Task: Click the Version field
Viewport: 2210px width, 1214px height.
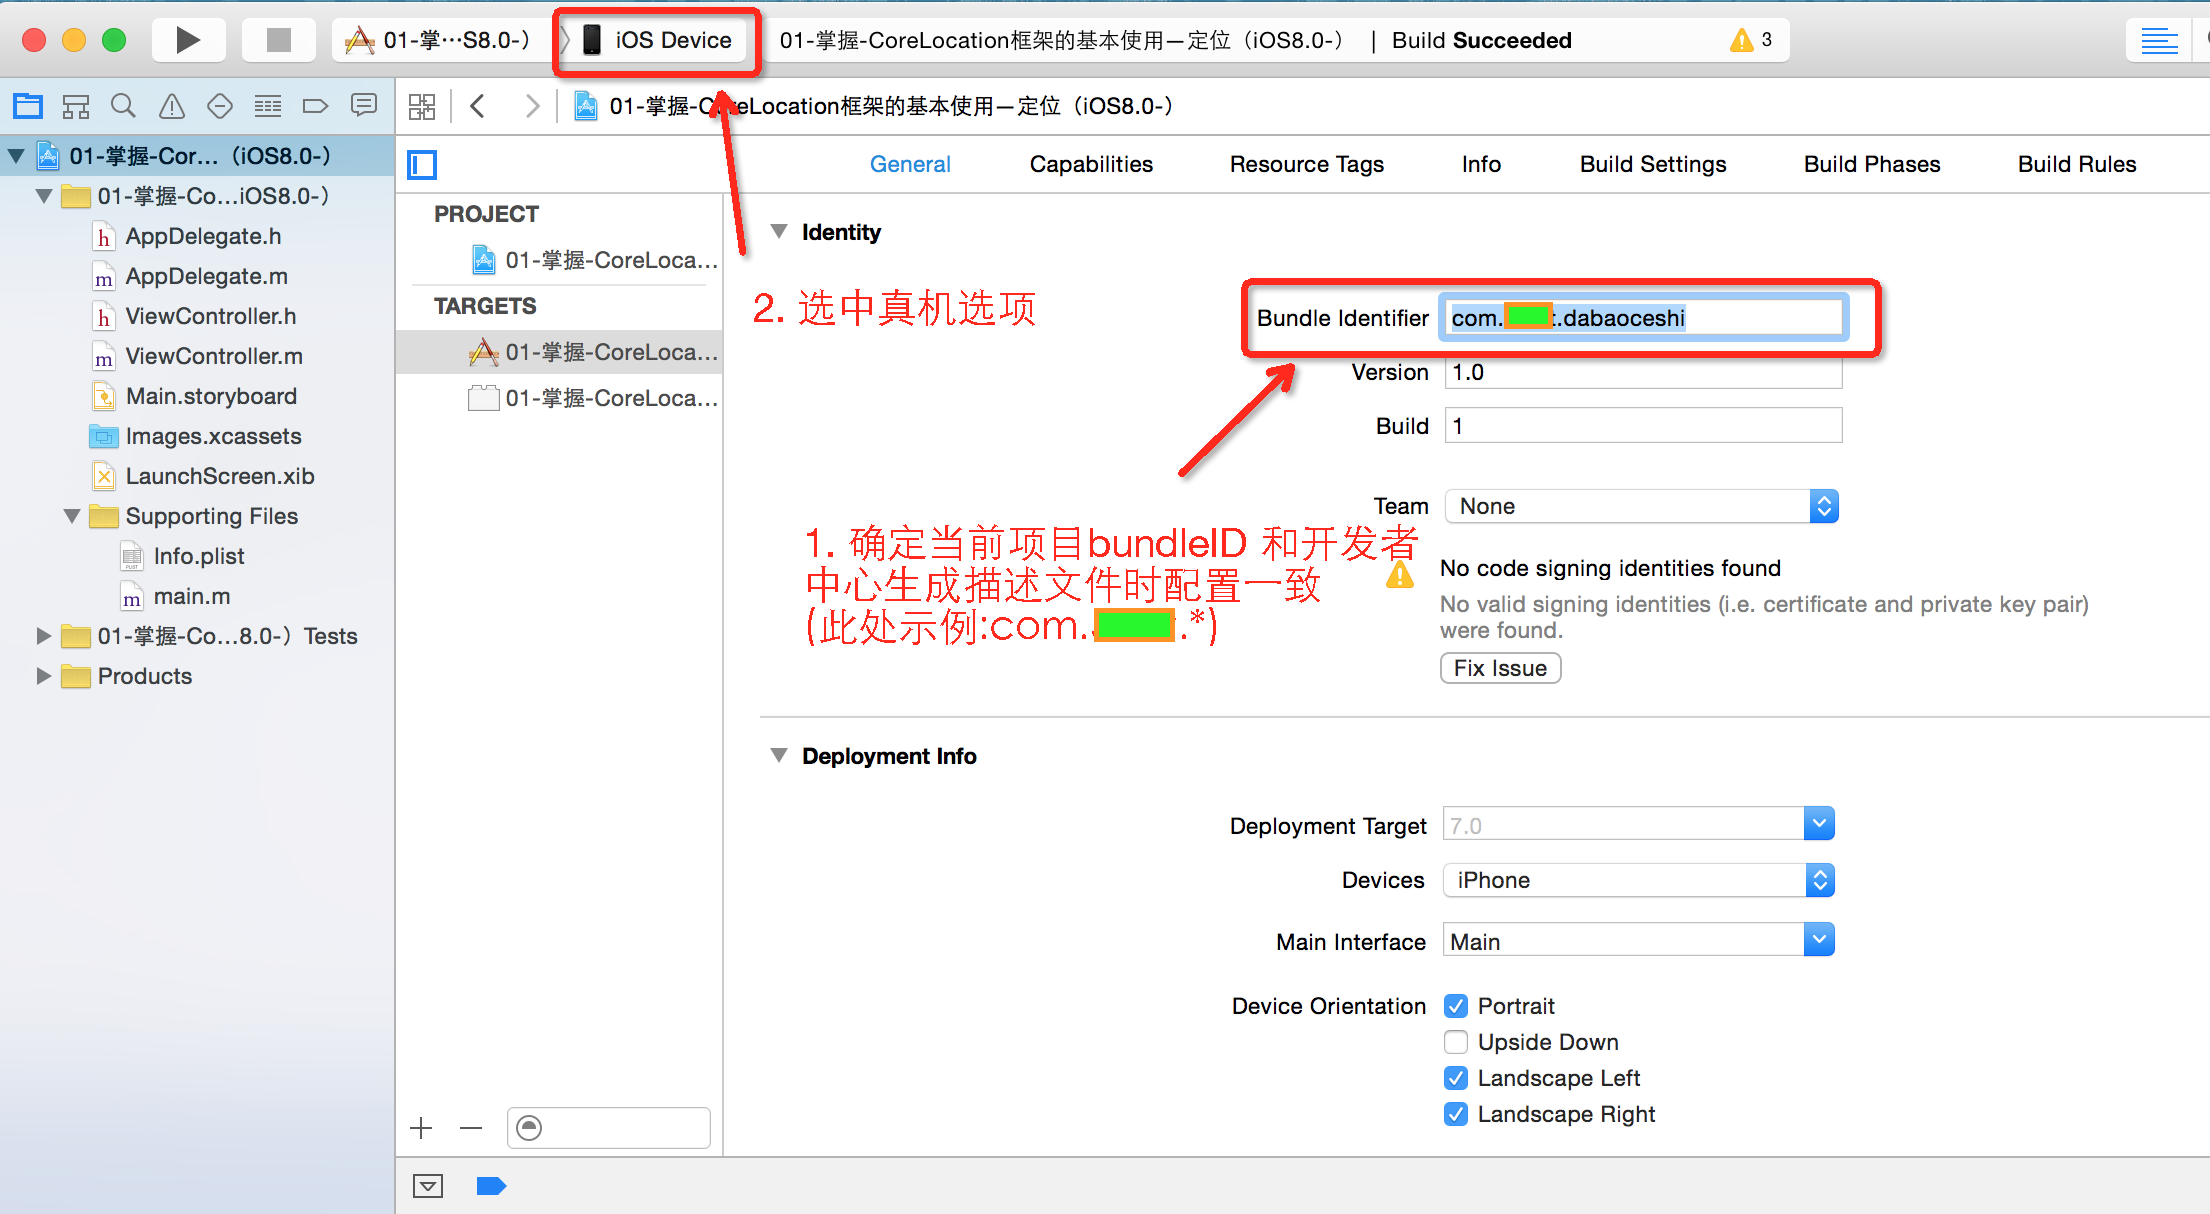Action: tap(1643, 372)
